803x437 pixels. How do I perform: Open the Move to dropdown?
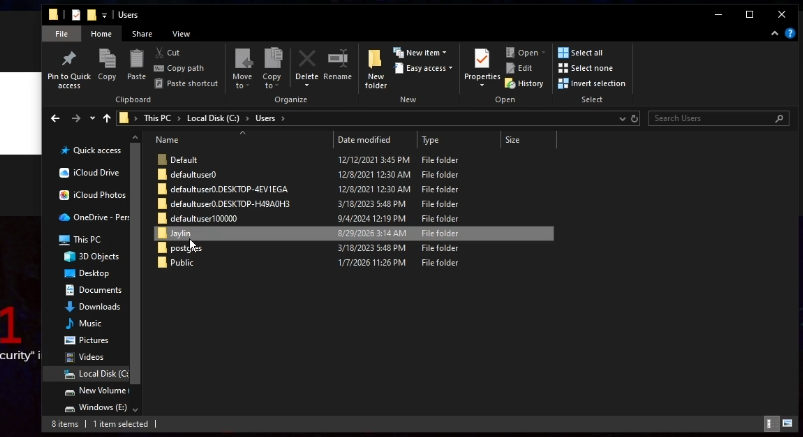(242, 81)
